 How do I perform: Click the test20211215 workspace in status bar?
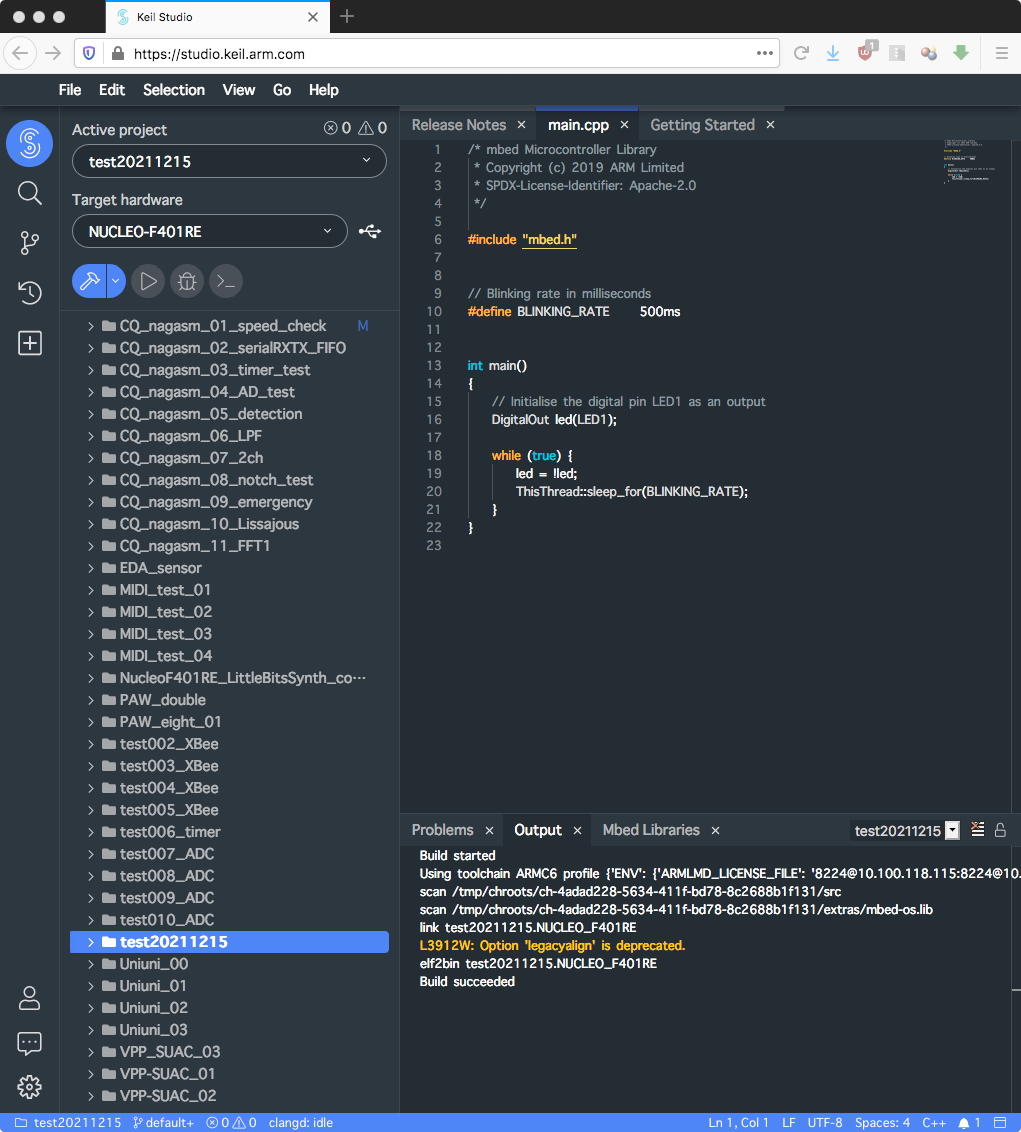[69, 1123]
